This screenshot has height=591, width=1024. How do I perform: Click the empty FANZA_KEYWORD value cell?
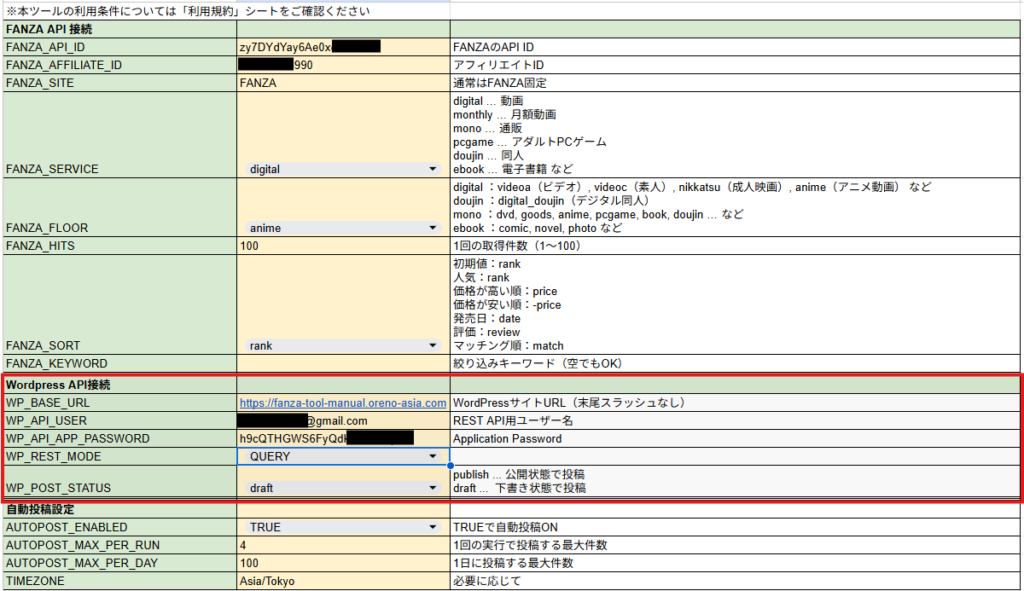[x=342, y=364]
